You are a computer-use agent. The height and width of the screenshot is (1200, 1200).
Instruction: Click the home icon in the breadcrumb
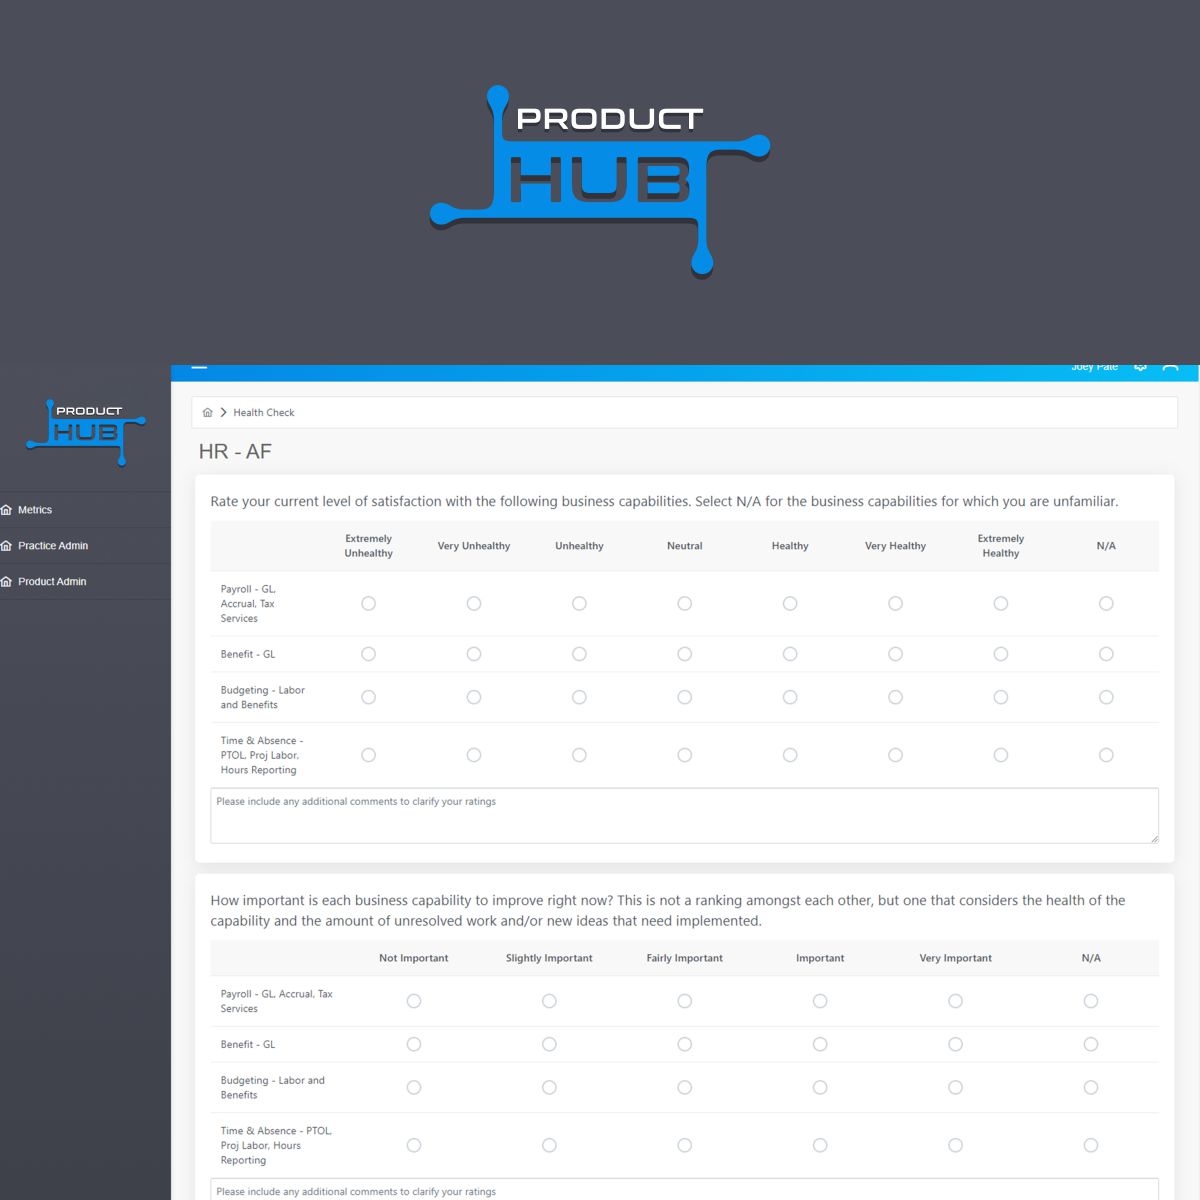[207, 412]
